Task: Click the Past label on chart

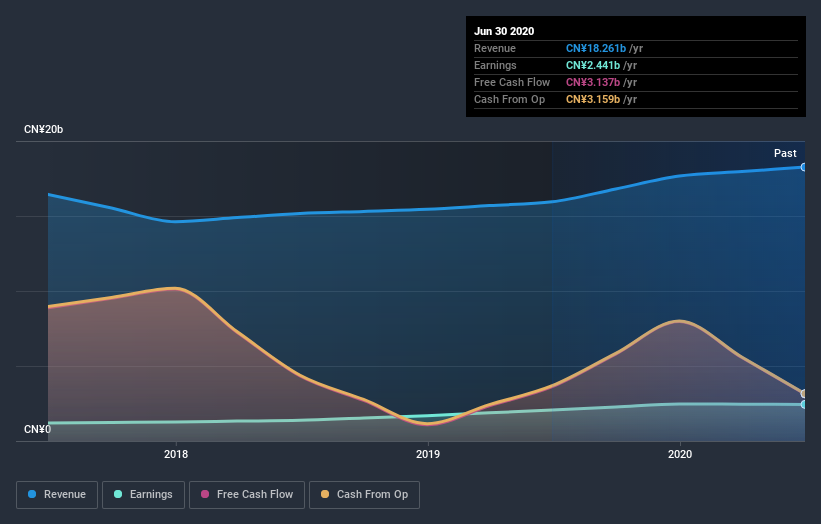Action: 785,153
